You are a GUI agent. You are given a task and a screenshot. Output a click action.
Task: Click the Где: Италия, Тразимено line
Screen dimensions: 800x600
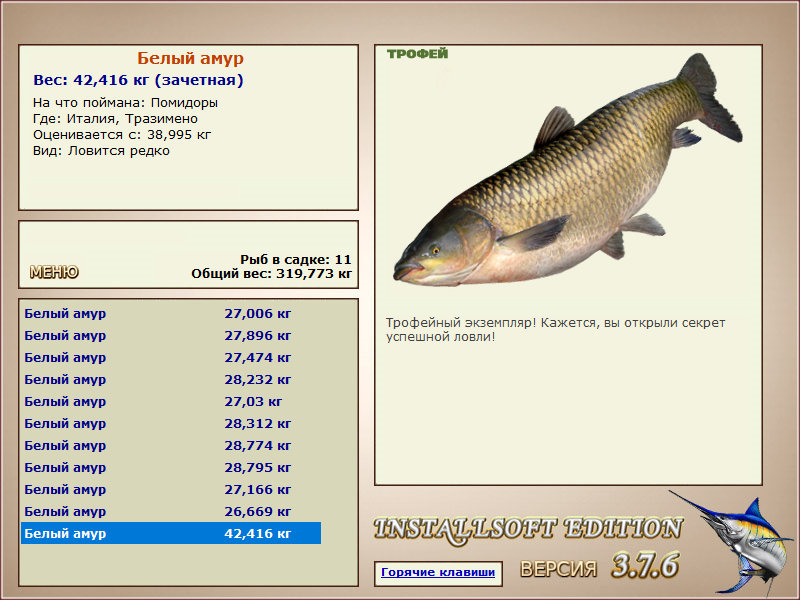(115, 119)
